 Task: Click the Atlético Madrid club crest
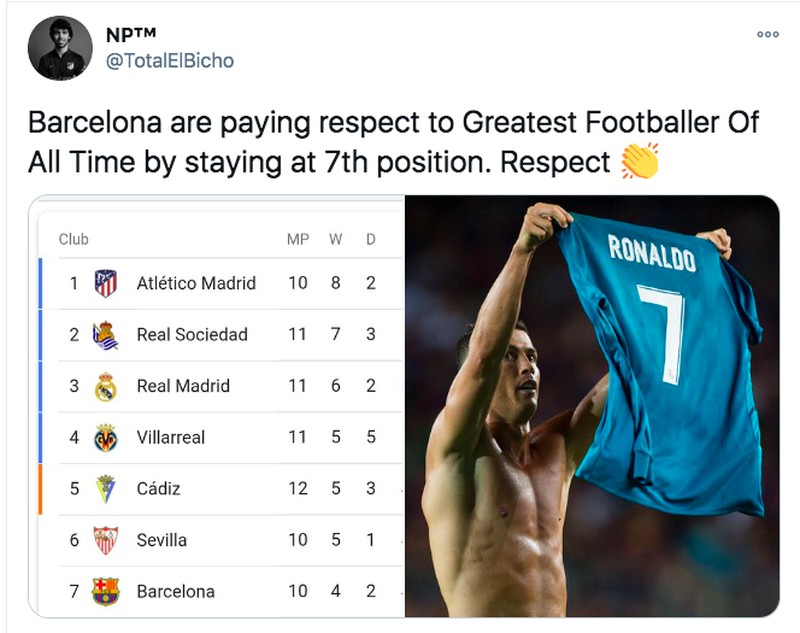coord(105,283)
